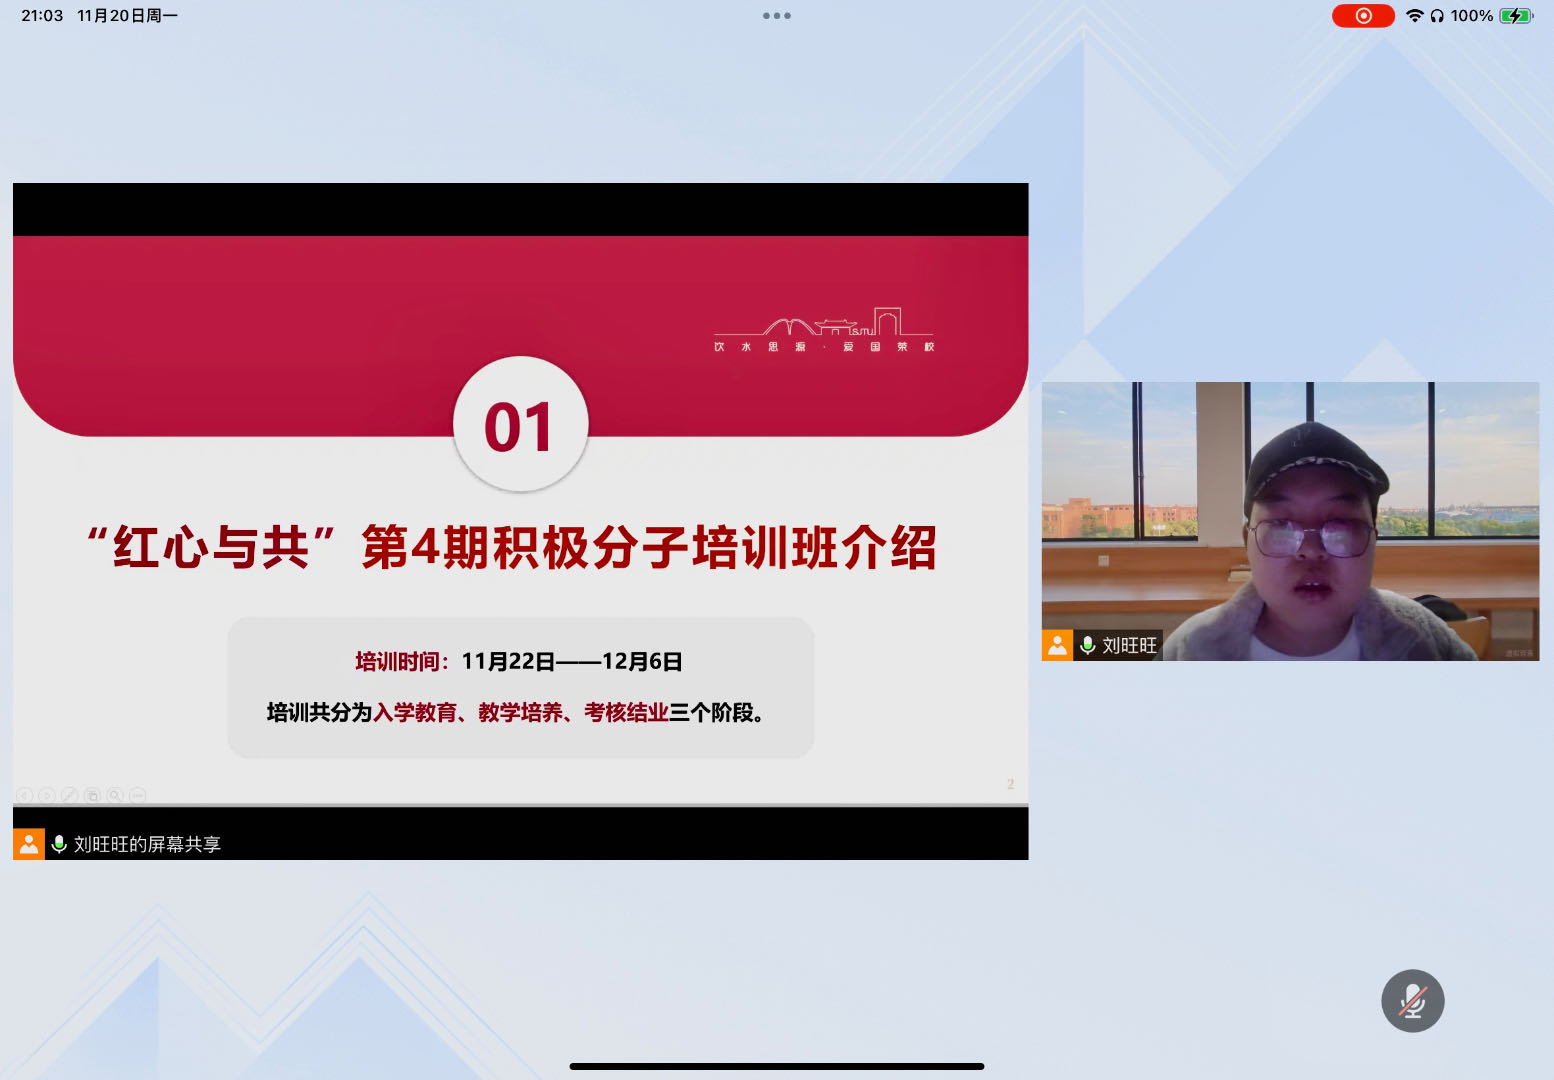Tap the 01 circle on shared slide
Viewport: 1554px width, 1080px height.
pyautogui.click(x=520, y=425)
